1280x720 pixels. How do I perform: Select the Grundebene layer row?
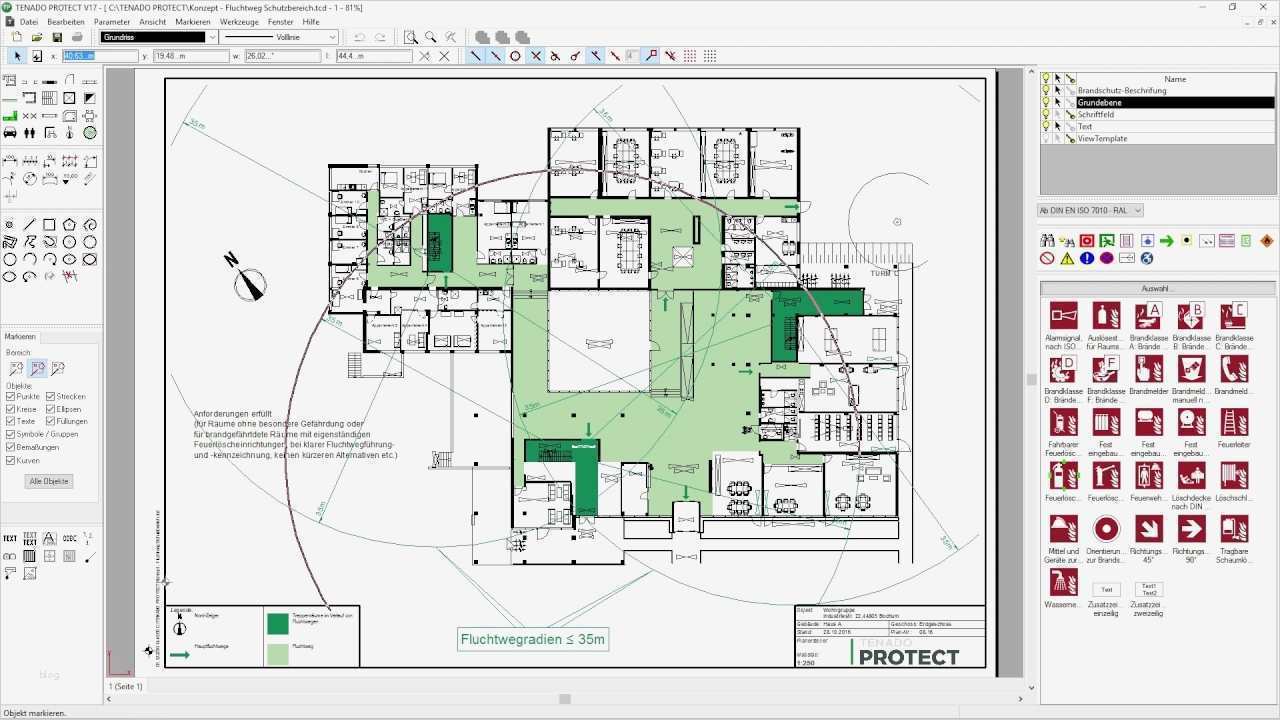[x=1158, y=103]
